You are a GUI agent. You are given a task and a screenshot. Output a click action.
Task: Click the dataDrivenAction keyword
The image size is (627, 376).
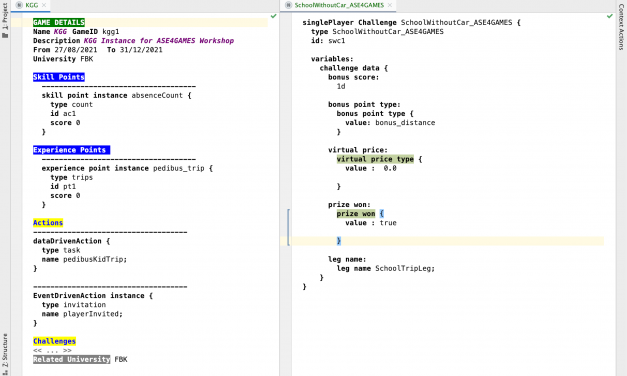tap(67, 241)
